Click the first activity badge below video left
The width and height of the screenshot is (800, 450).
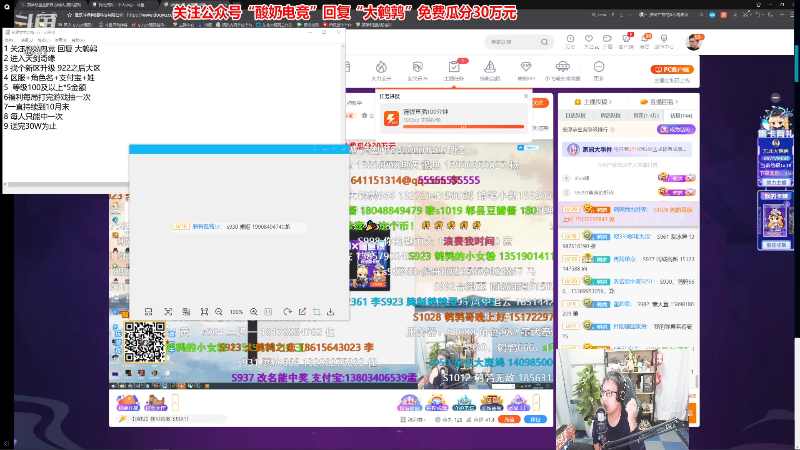pyautogui.click(x=128, y=403)
